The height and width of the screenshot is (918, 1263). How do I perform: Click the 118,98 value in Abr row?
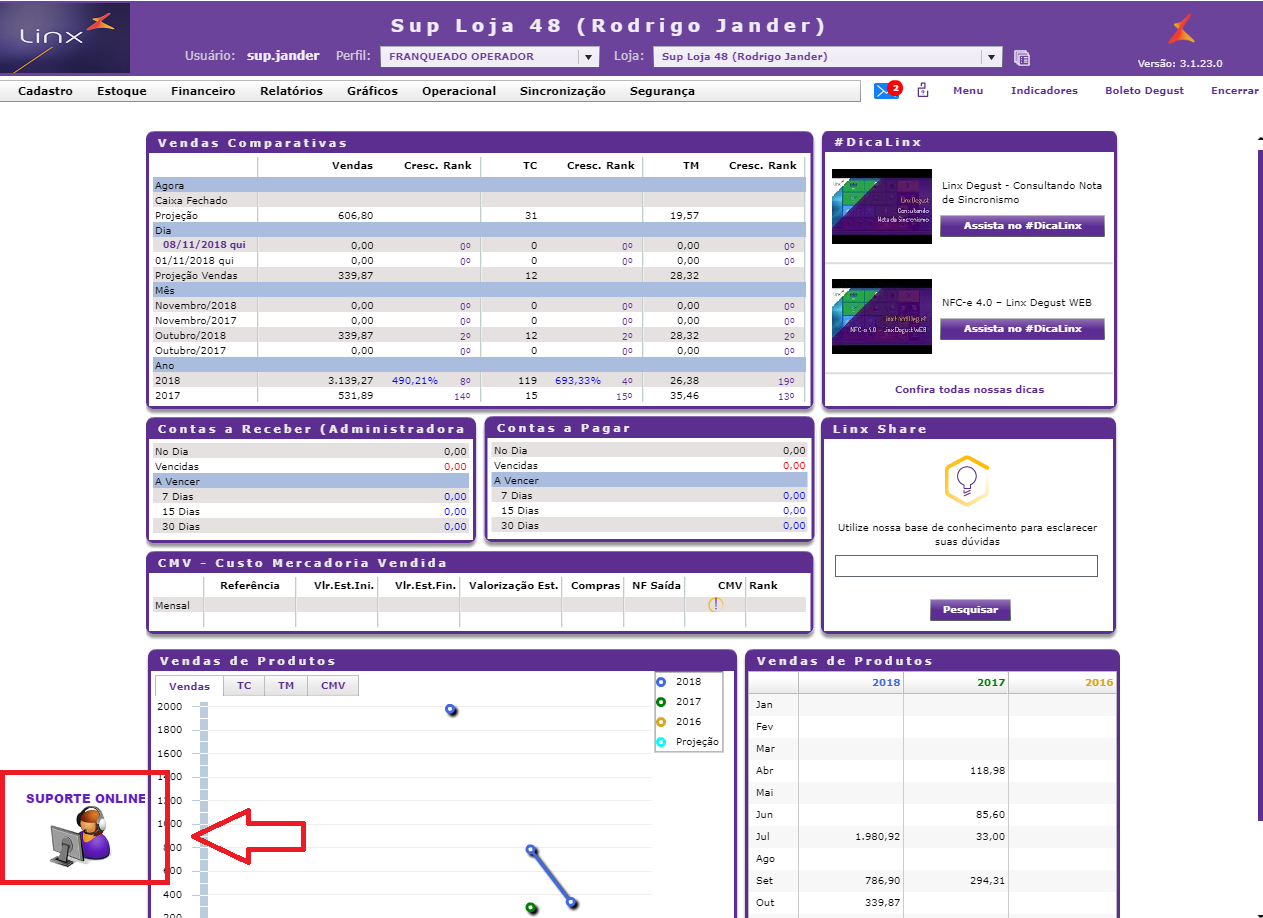point(987,771)
